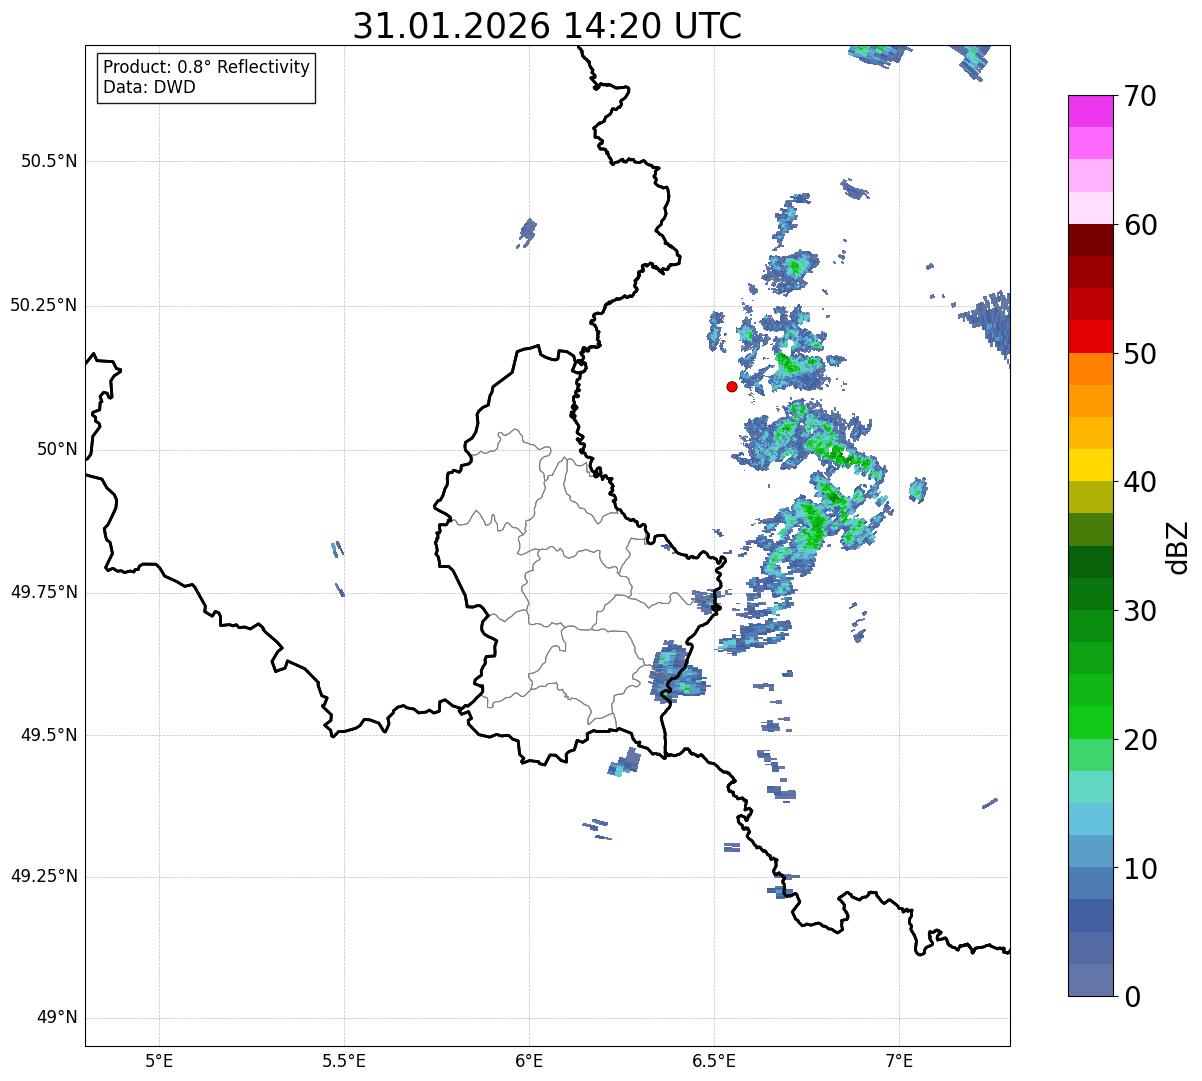Click the 7°E longitude axis label

pos(899,1059)
